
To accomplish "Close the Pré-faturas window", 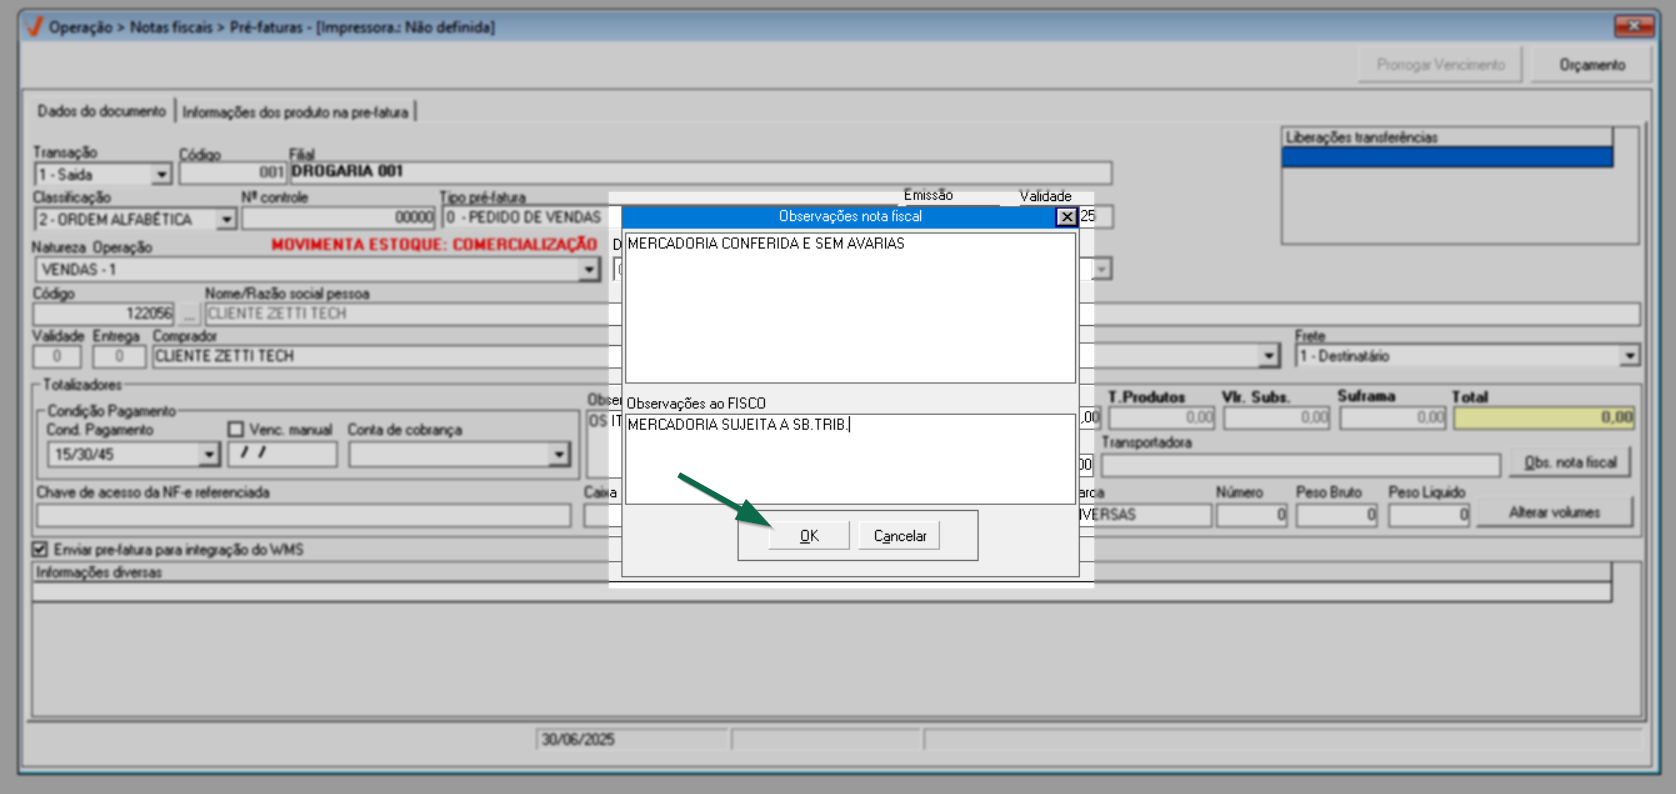I will point(1634,26).
